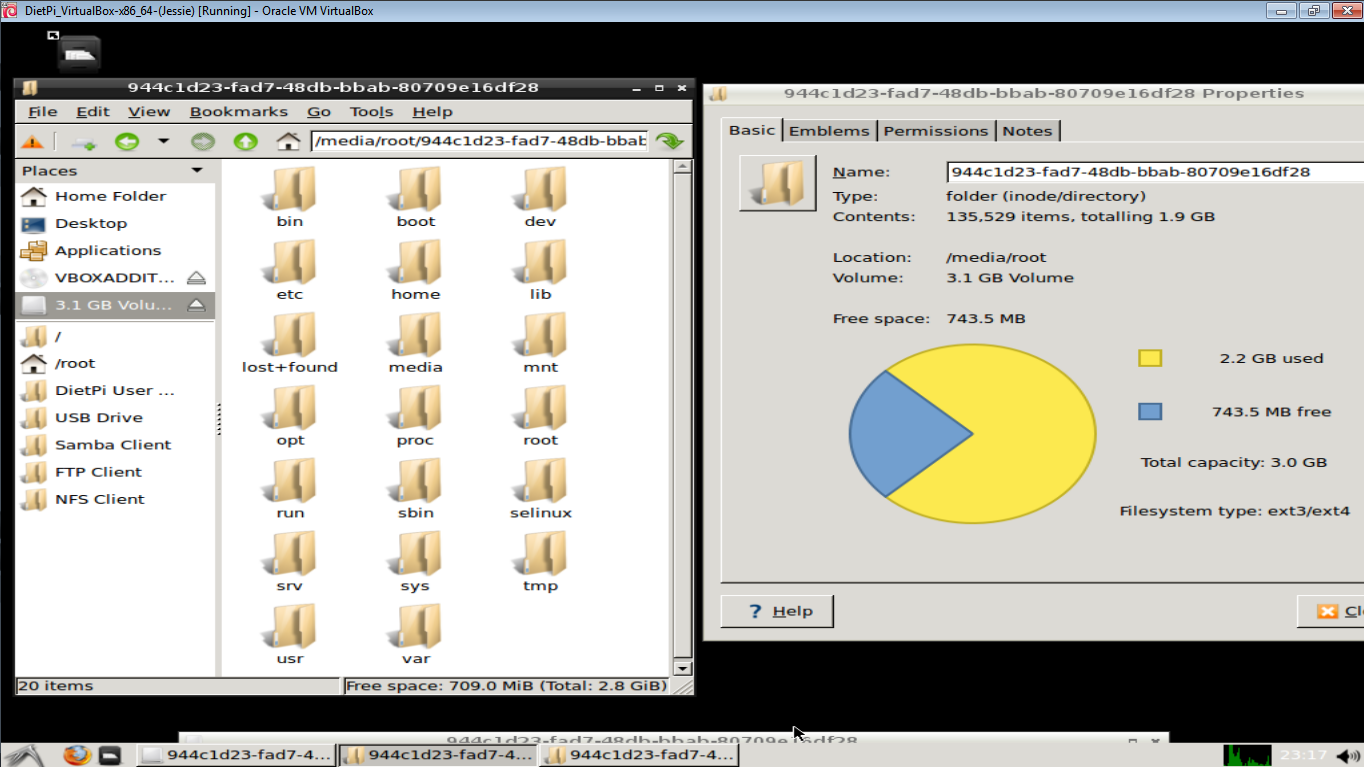Screen dimensions: 1364x767
Task: Switch to the Notes tab
Action: [1027, 131]
